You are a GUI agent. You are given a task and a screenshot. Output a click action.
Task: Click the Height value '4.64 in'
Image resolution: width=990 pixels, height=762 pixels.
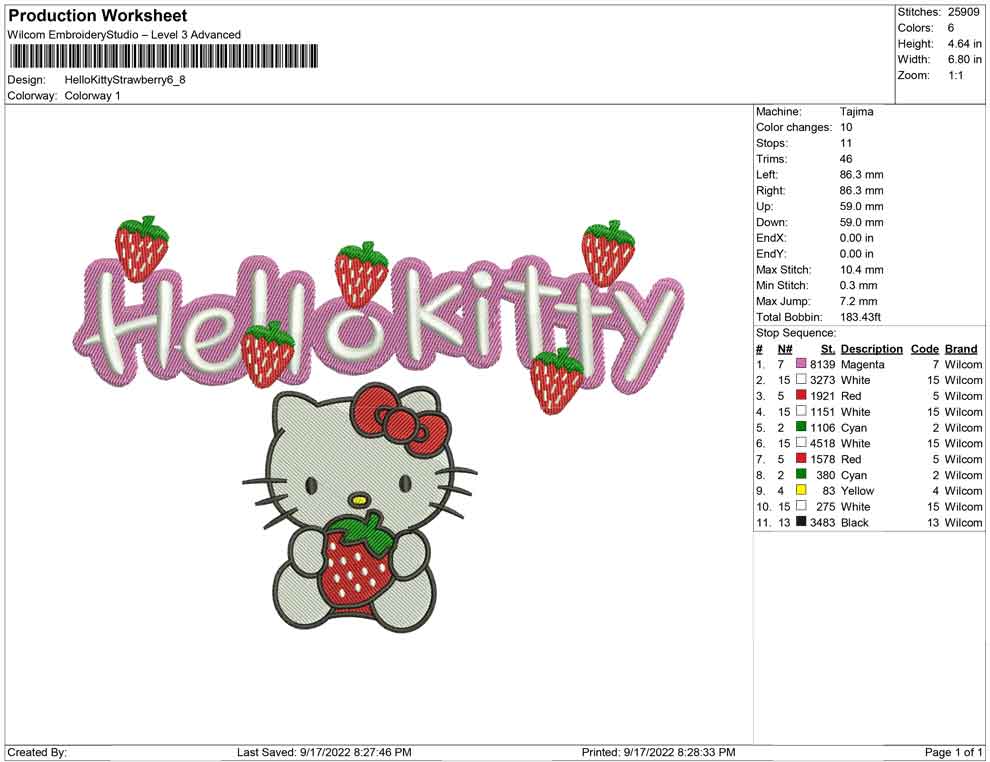click(964, 44)
